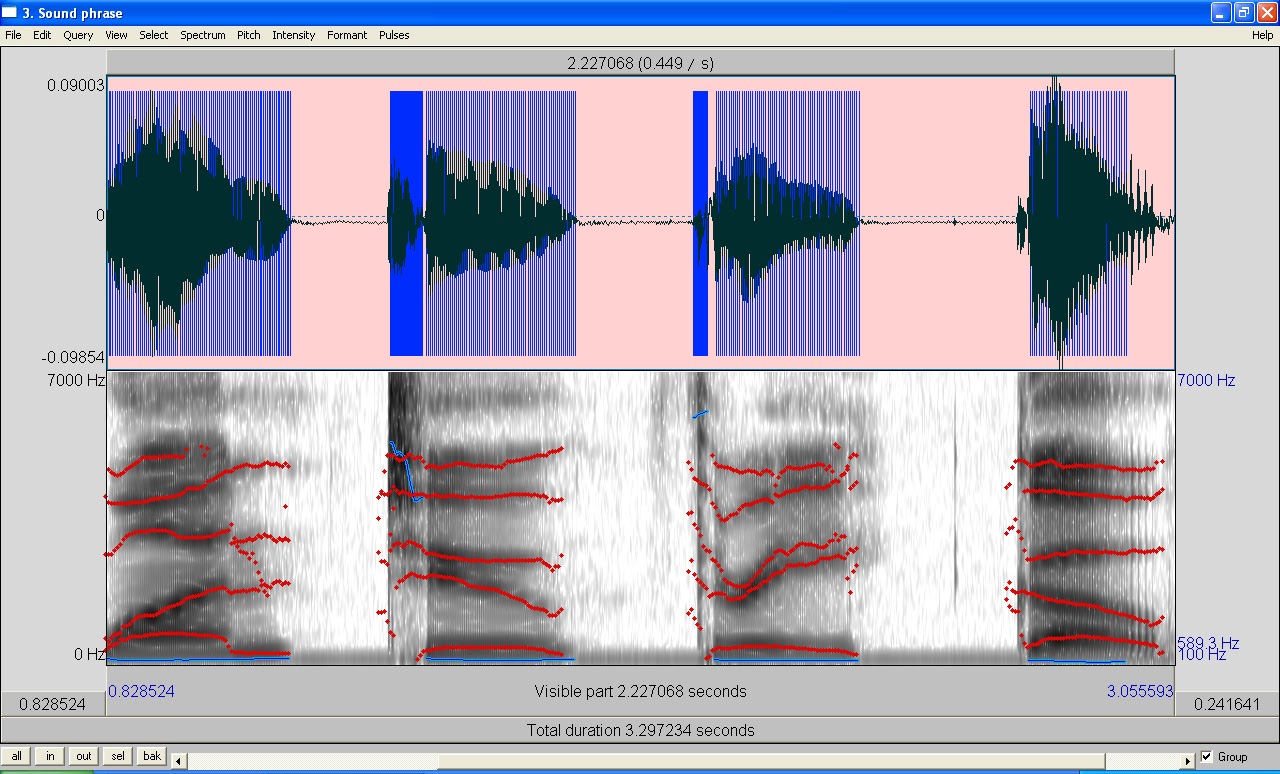Open the Intensity menu
The height and width of the screenshot is (774, 1280).
[x=293, y=35]
